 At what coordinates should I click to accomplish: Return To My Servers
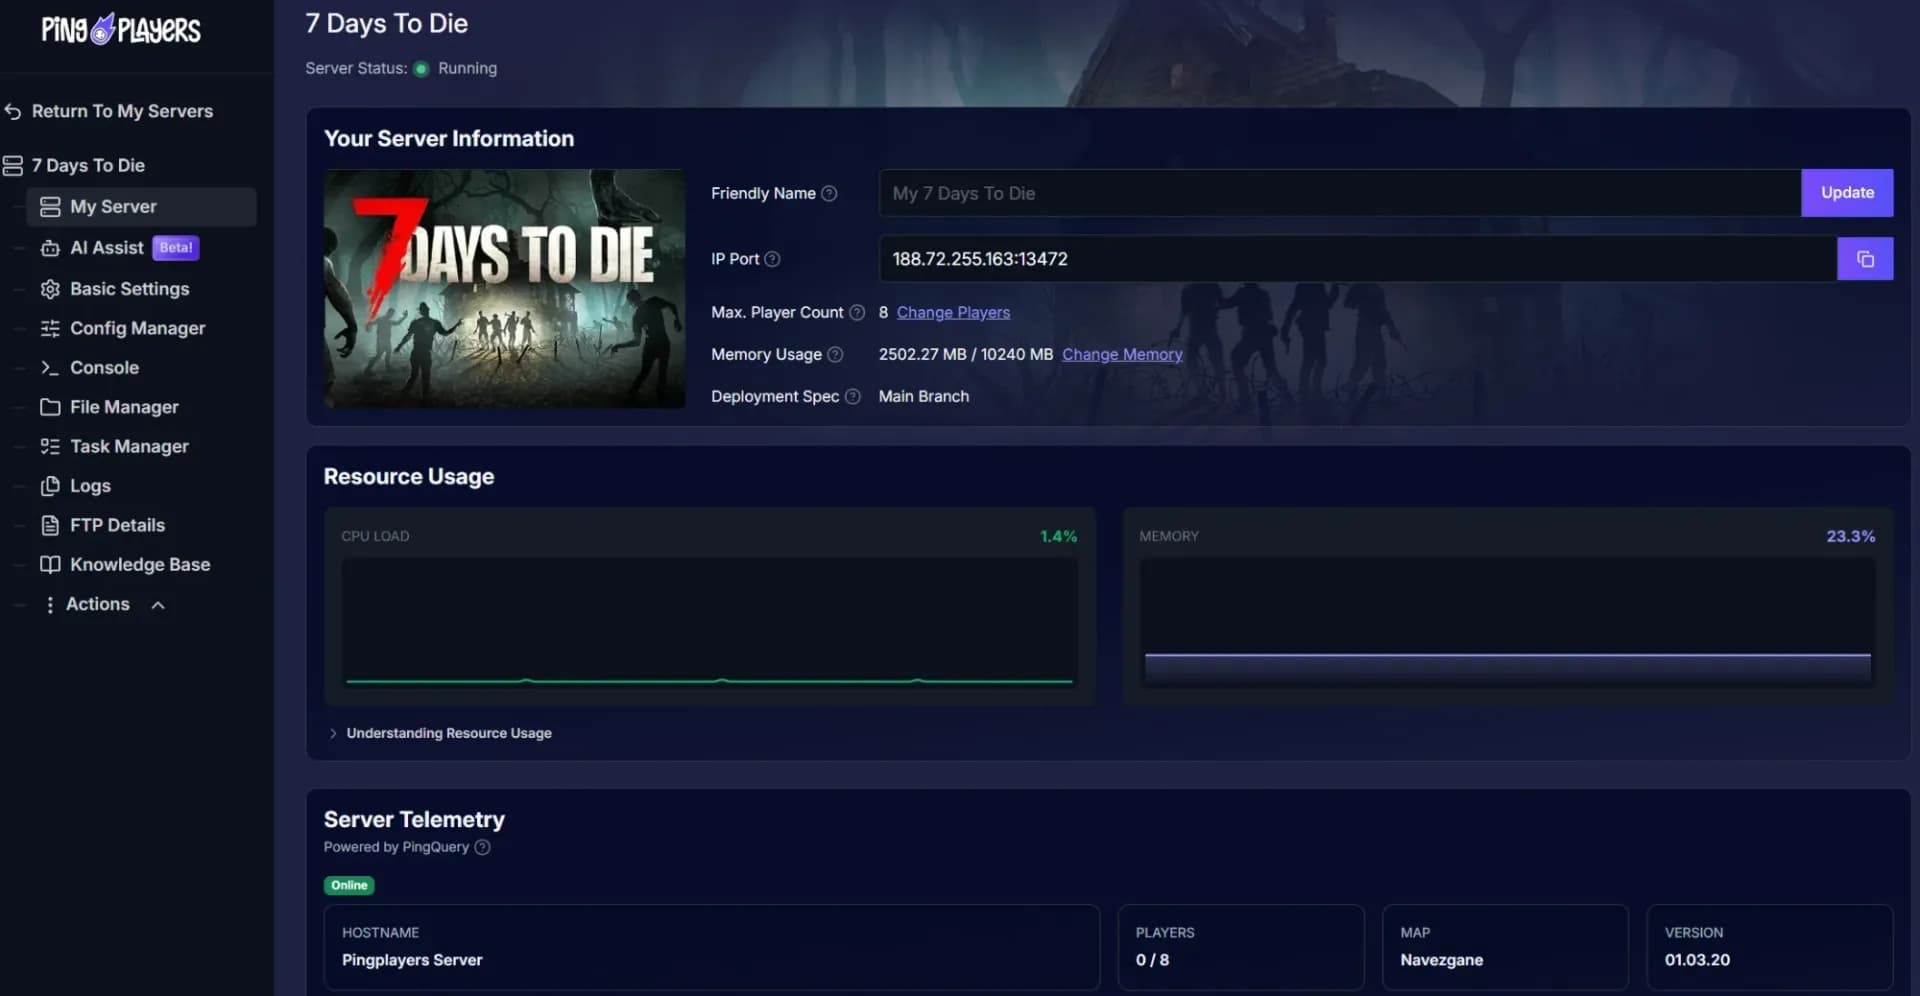click(x=122, y=111)
